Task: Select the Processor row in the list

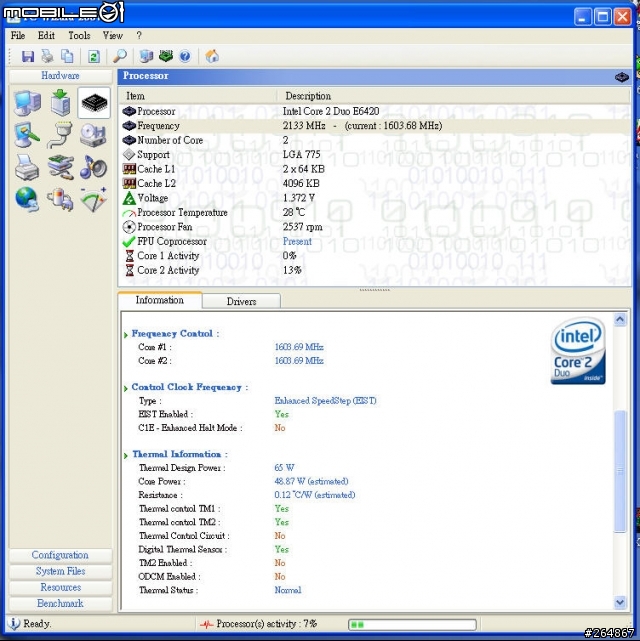Action: point(374,111)
